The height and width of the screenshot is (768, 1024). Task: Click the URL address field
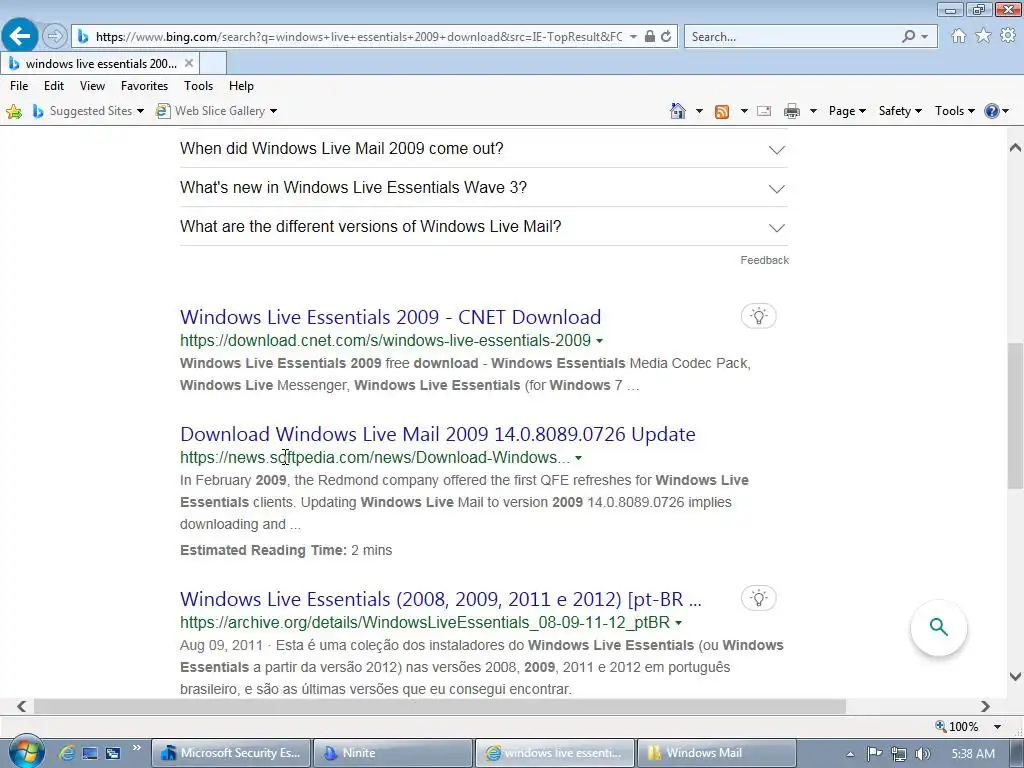pos(359,37)
